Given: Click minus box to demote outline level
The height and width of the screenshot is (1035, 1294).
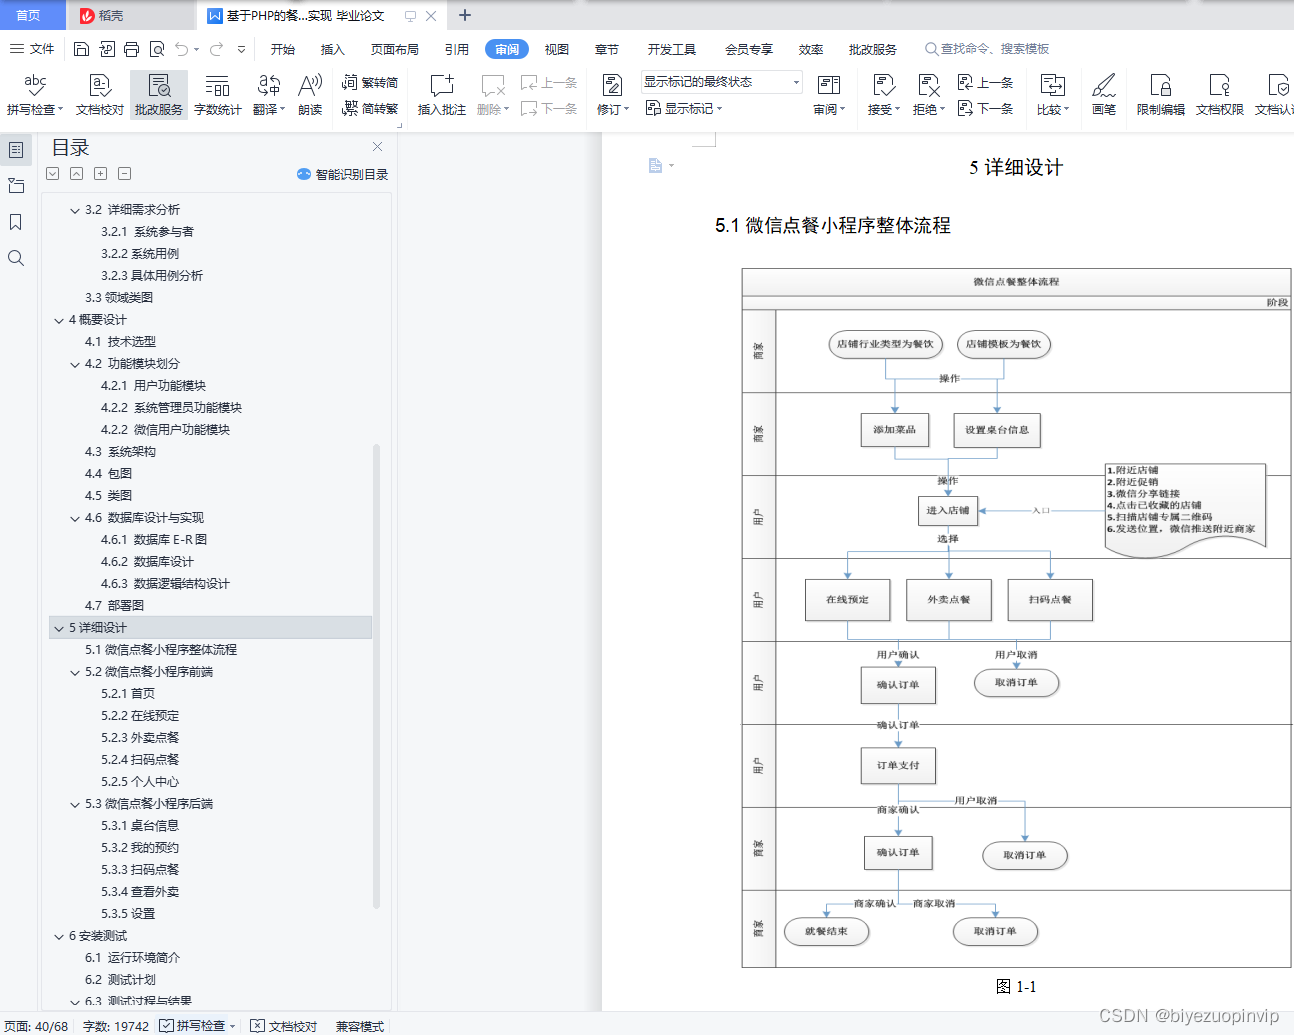Looking at the screenshot, I should pos(124,173).
